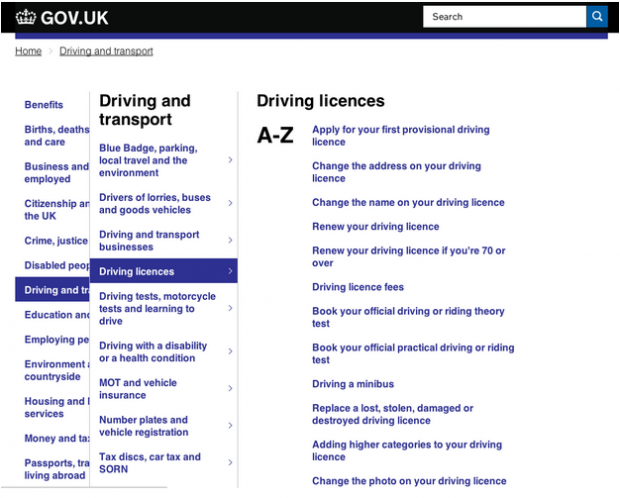Select Employing people category
This screenshot has height=498, width=620.
57,339
